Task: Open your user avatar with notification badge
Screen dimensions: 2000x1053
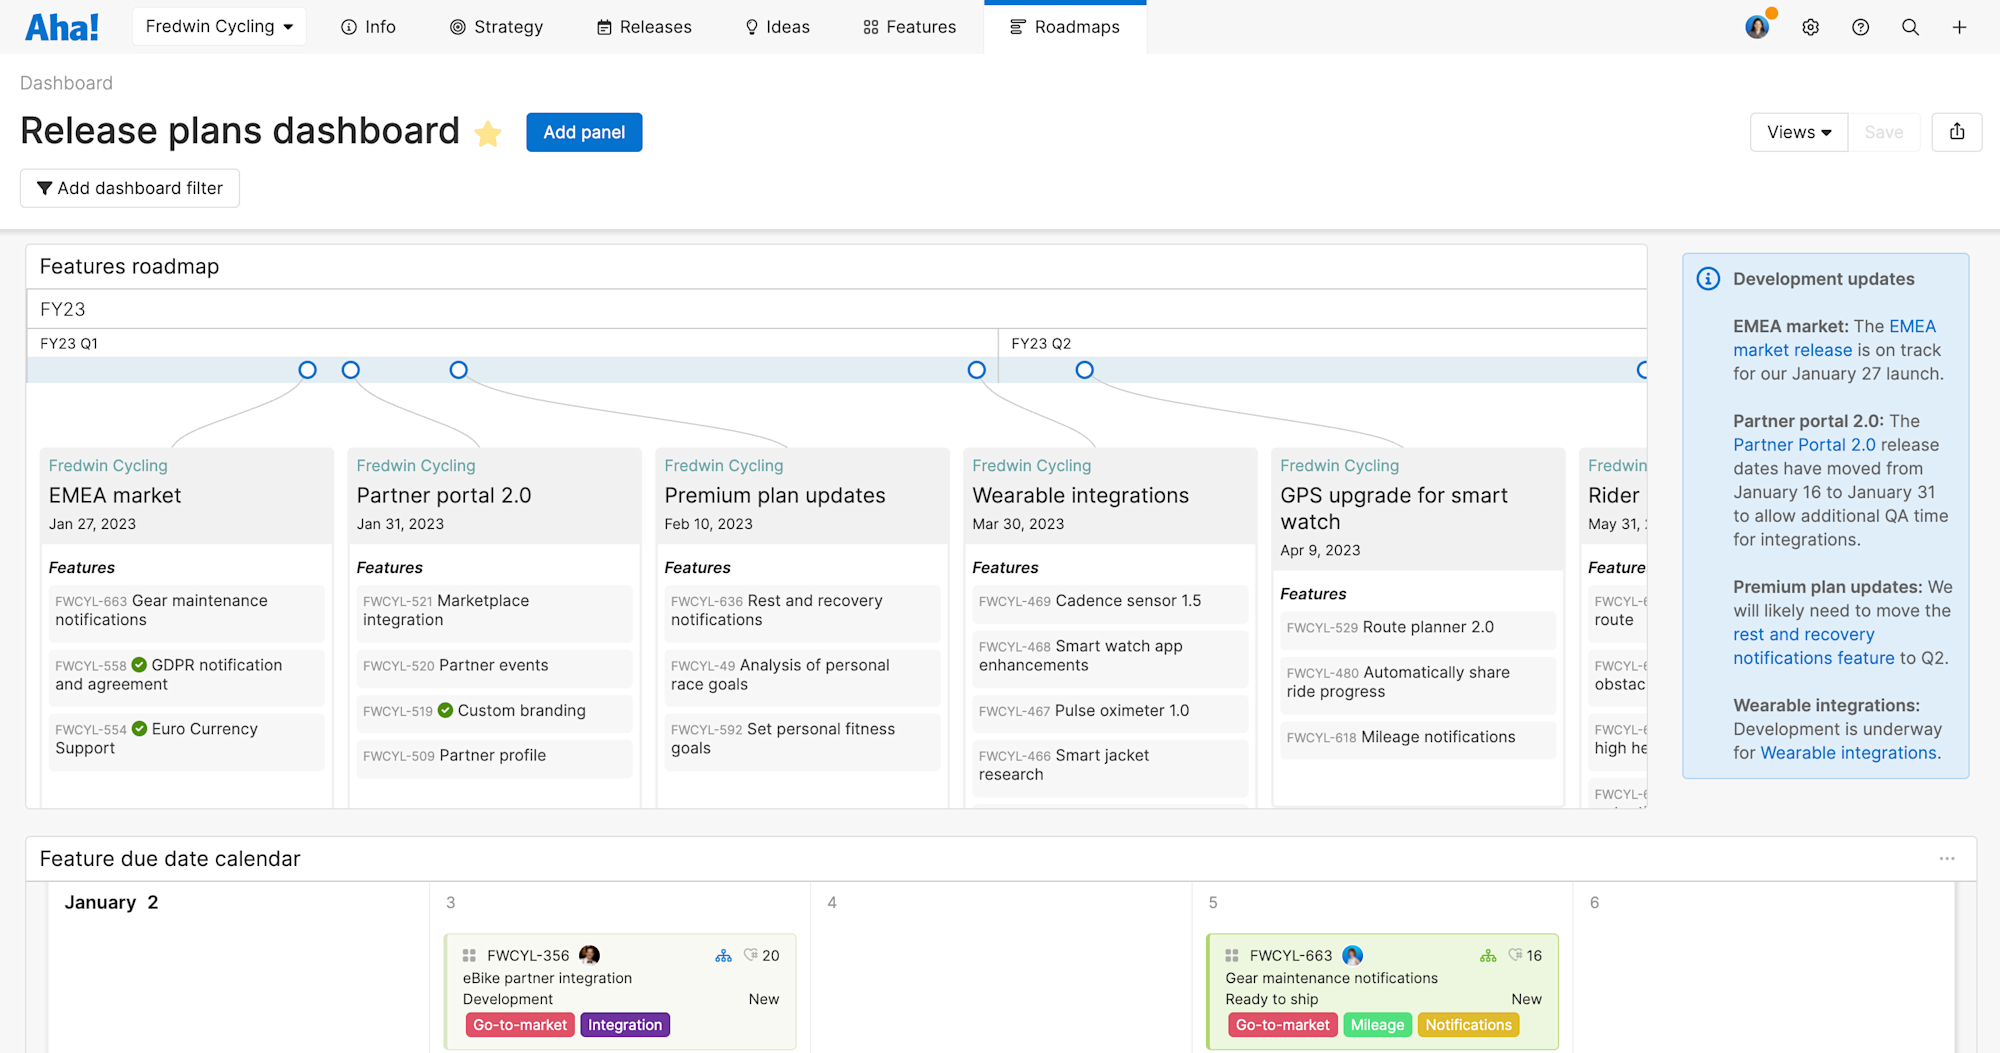Action: 1757,26
